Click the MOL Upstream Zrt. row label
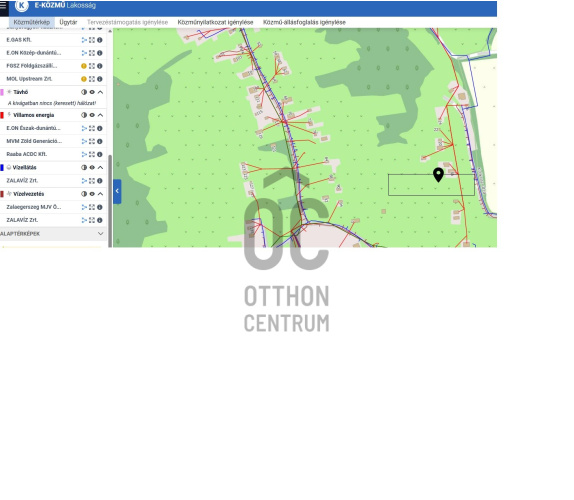The height and width of the screenshot is (500, 574). click(x=29, y=79)
